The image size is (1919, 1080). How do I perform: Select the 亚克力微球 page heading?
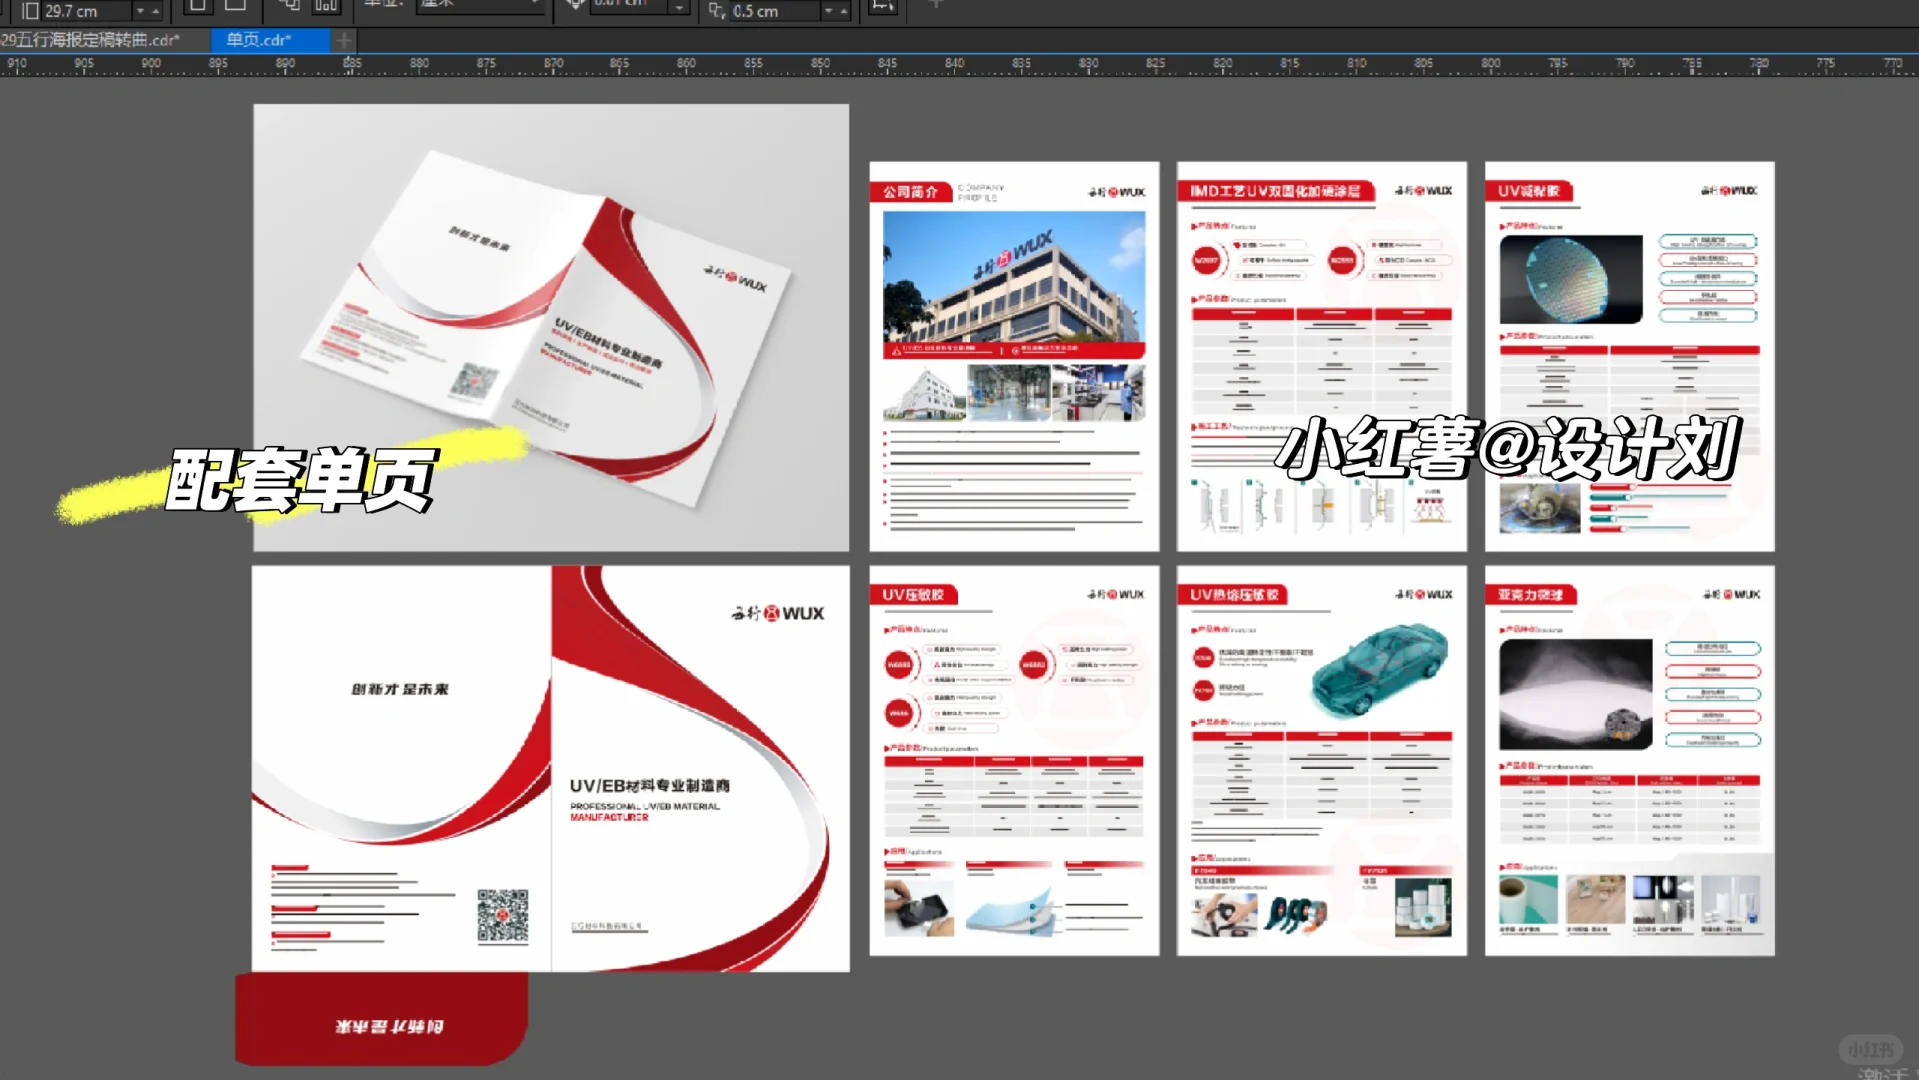(x=1531, y=595)
